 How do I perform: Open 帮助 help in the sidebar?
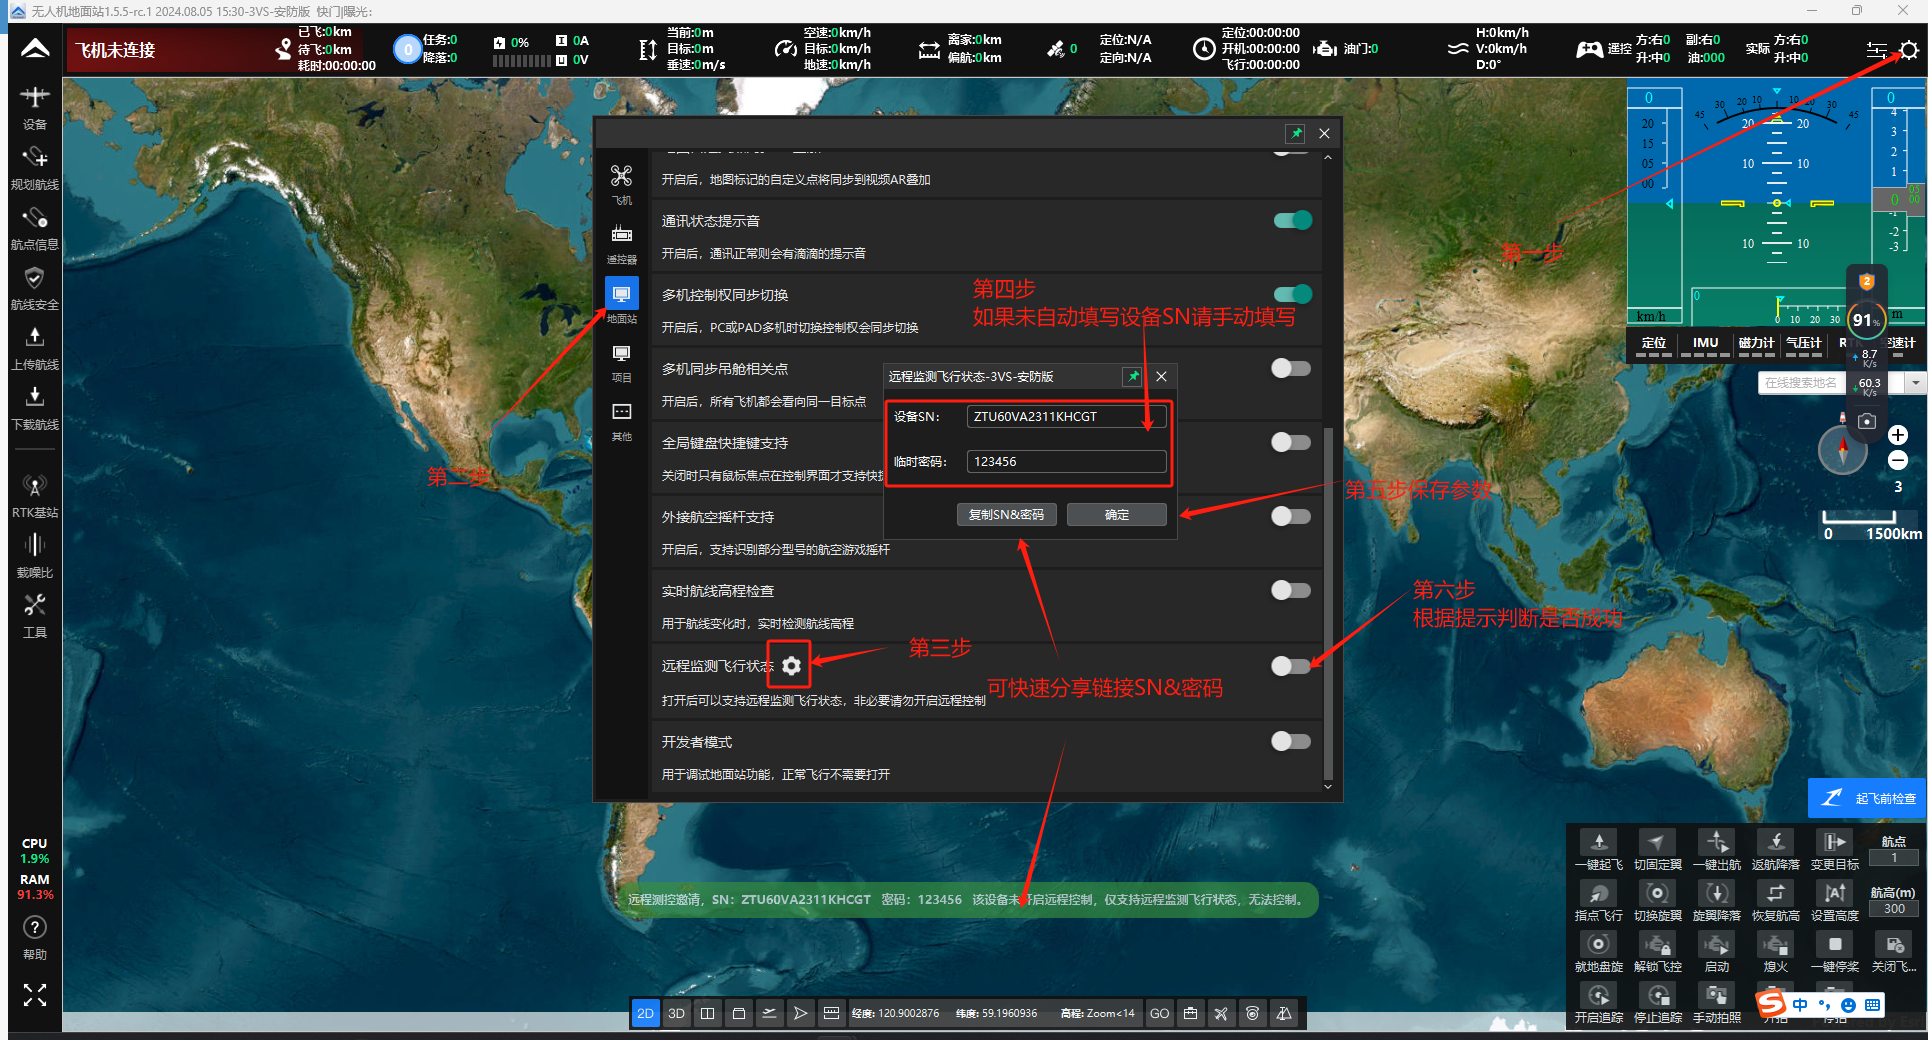pyautogui.click(x=35, y=937)
